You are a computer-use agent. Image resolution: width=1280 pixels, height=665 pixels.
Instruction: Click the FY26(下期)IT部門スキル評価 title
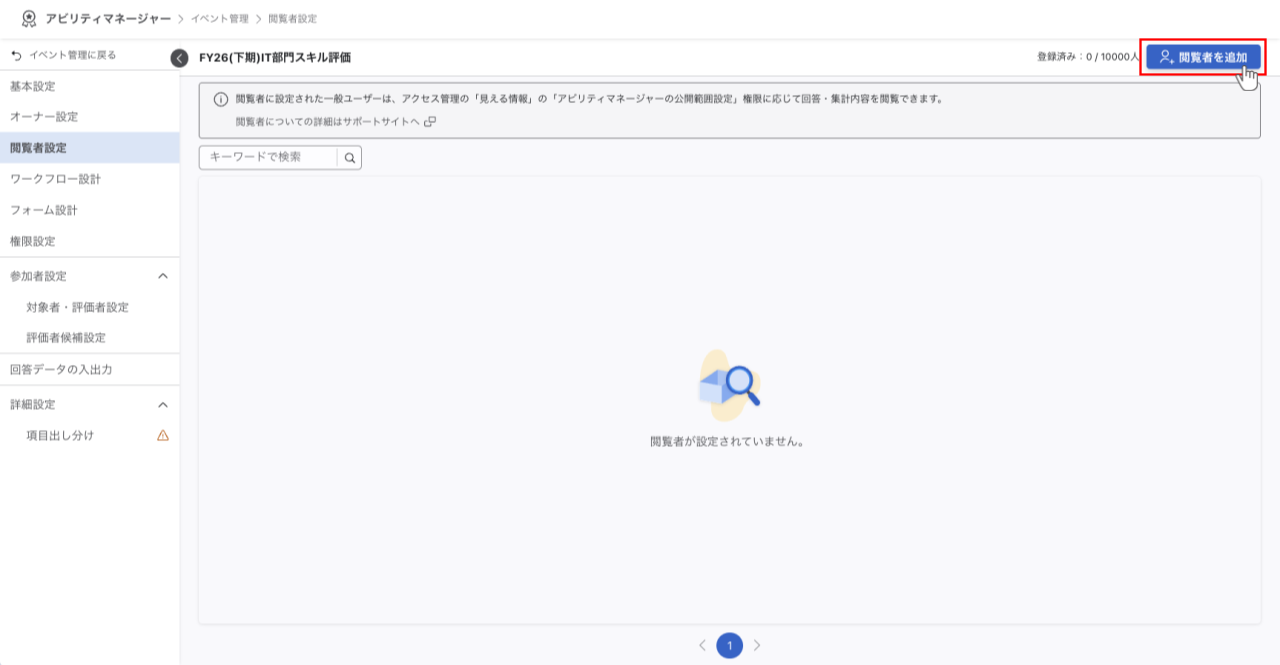tap(275, 58)
